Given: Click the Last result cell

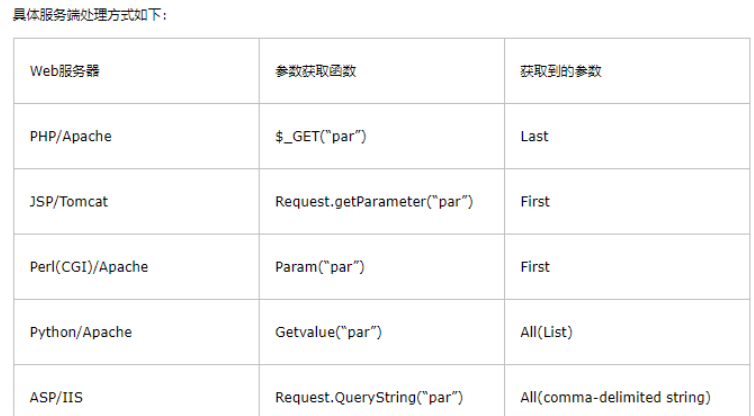Looking at the screenshot, I should (534, 136).
